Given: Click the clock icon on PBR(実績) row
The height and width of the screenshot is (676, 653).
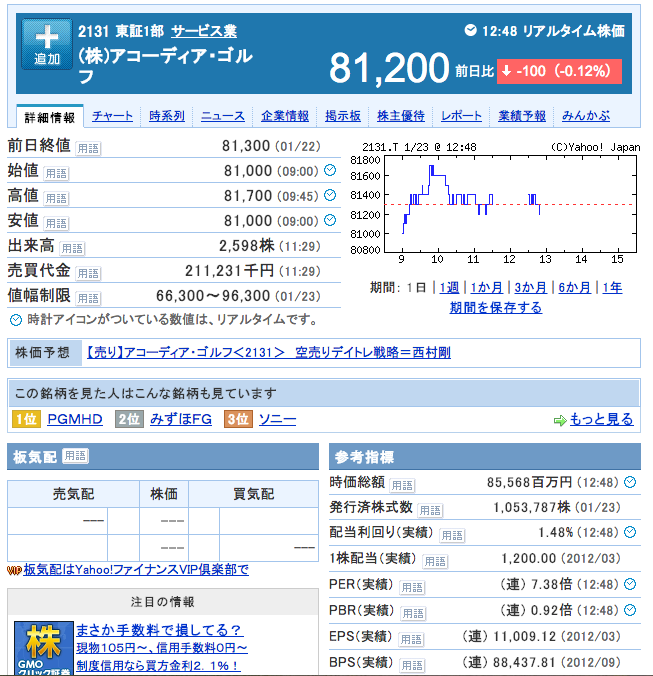Looking at the screenshot, I should [x=630, y=610].
